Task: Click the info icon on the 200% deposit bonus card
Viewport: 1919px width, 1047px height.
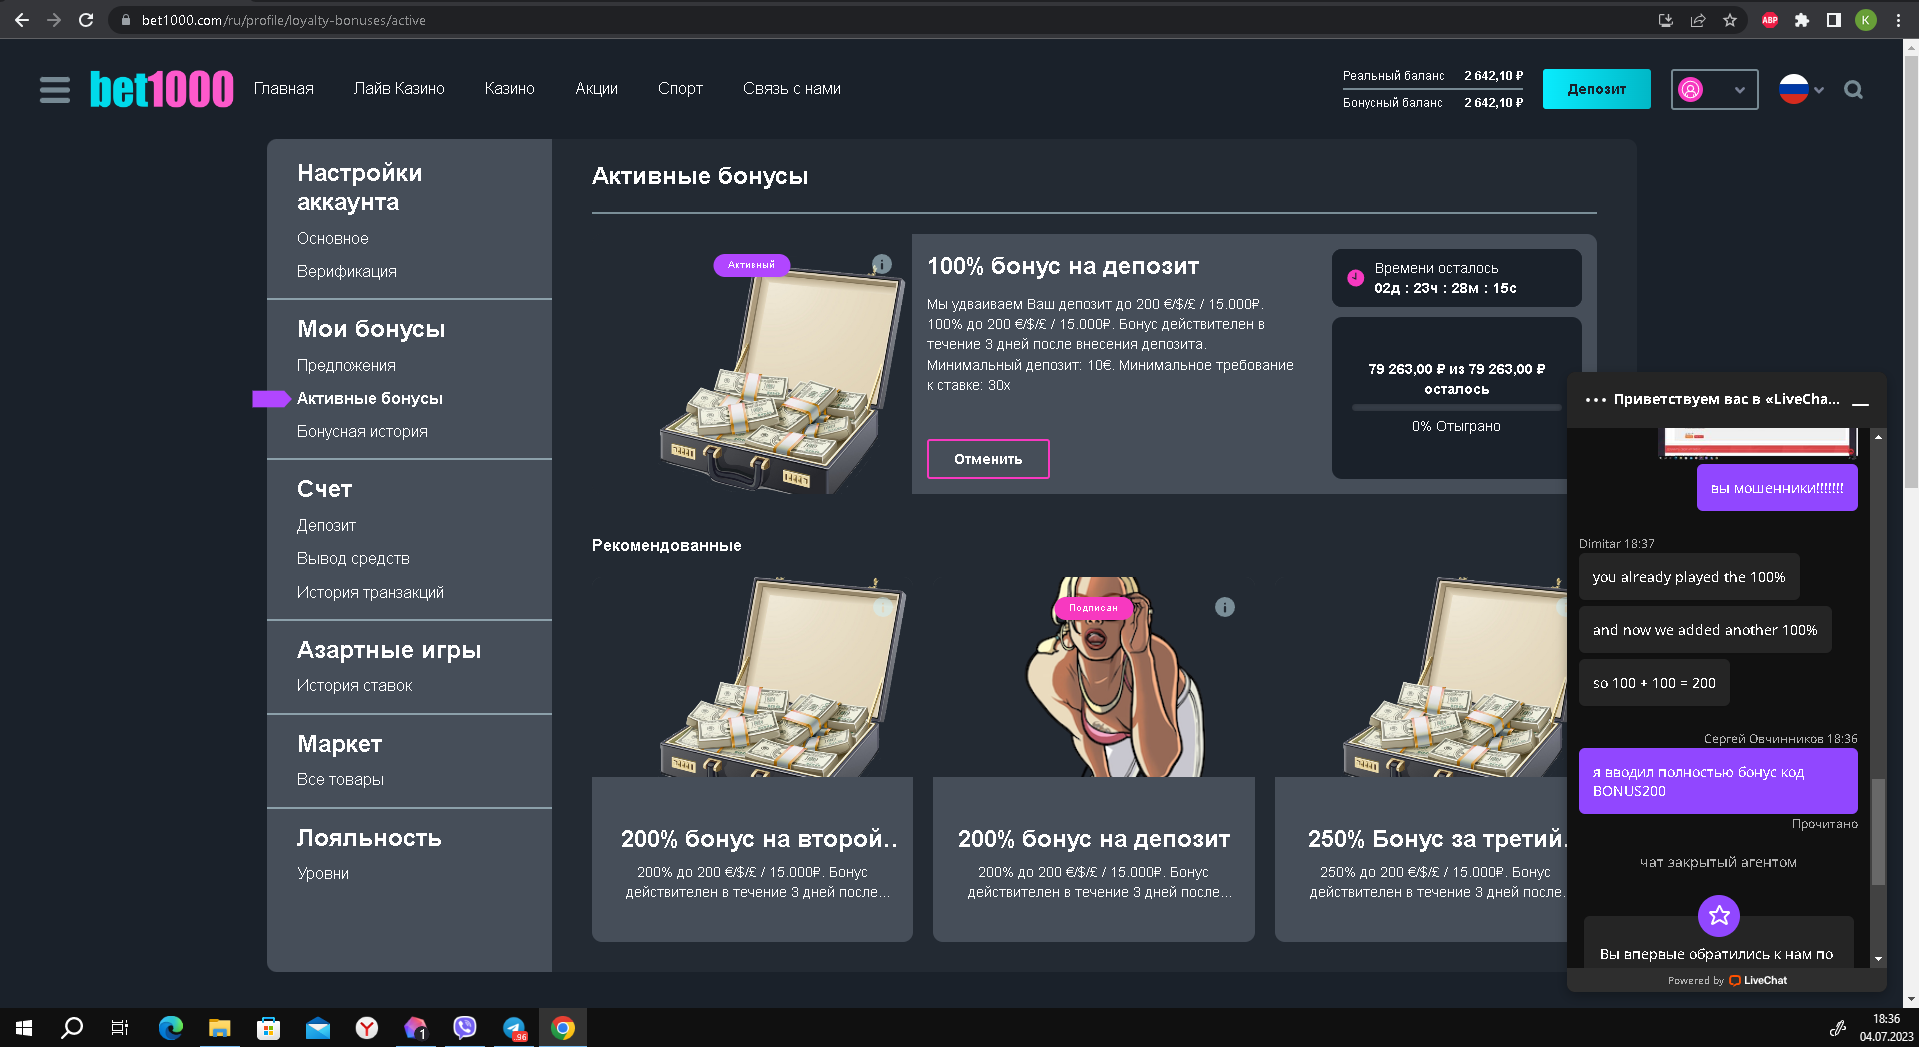Action: [1225, 607]
